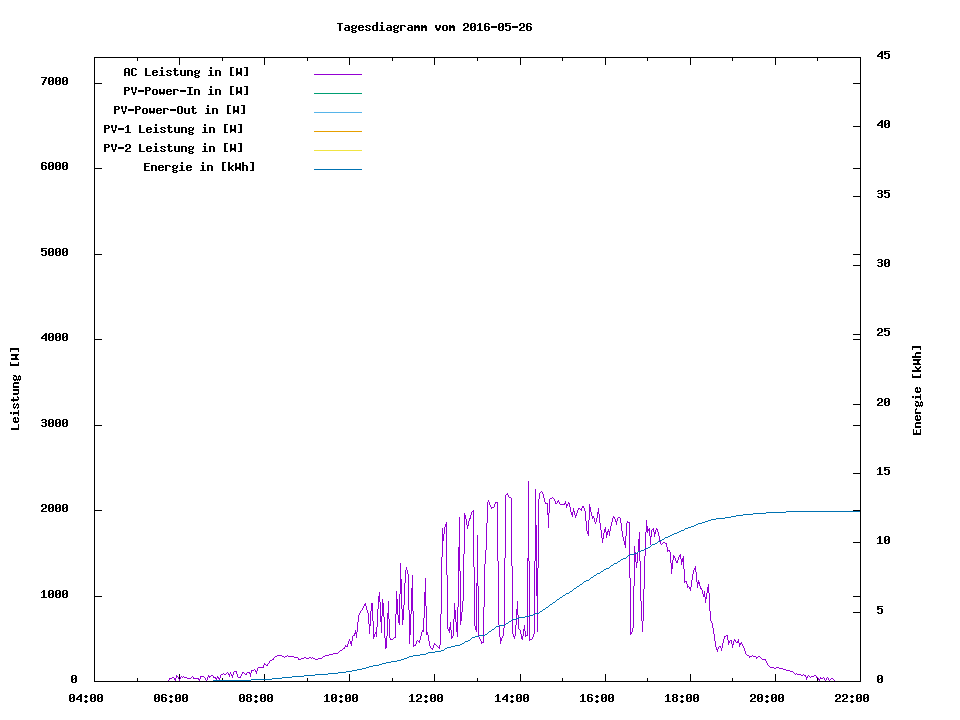This screenshot has height=720, width=960.
Task: Click the Energie in [kWh] legend line sample
Action: (337, 169)
